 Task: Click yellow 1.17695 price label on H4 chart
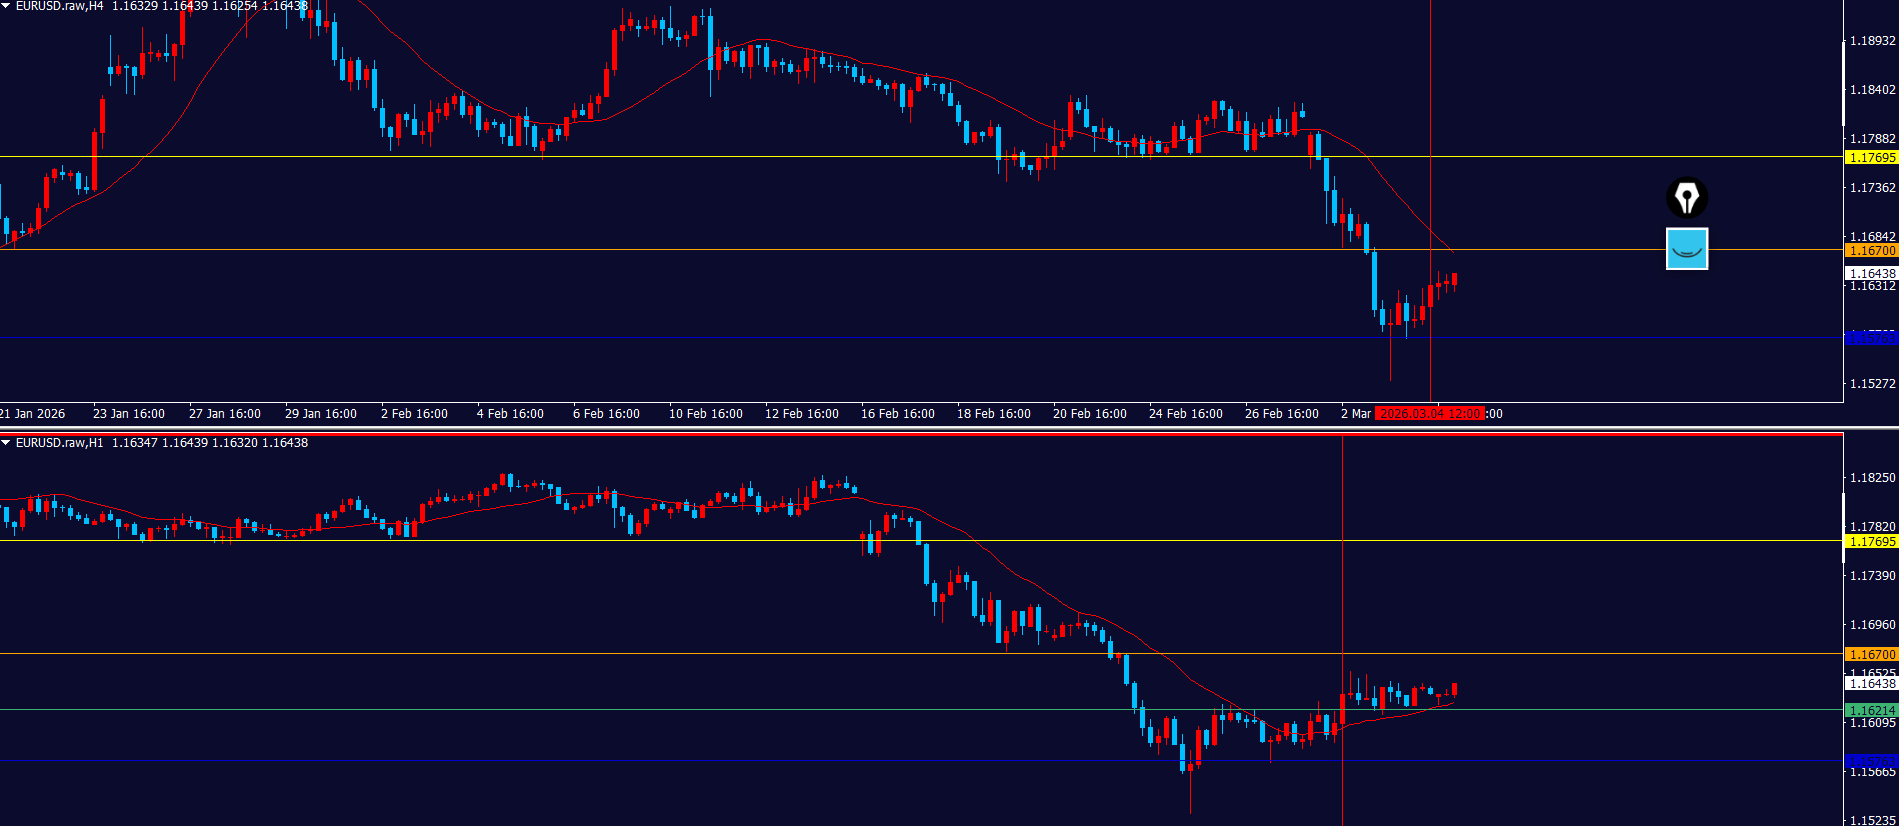(x=1871, y=158)
